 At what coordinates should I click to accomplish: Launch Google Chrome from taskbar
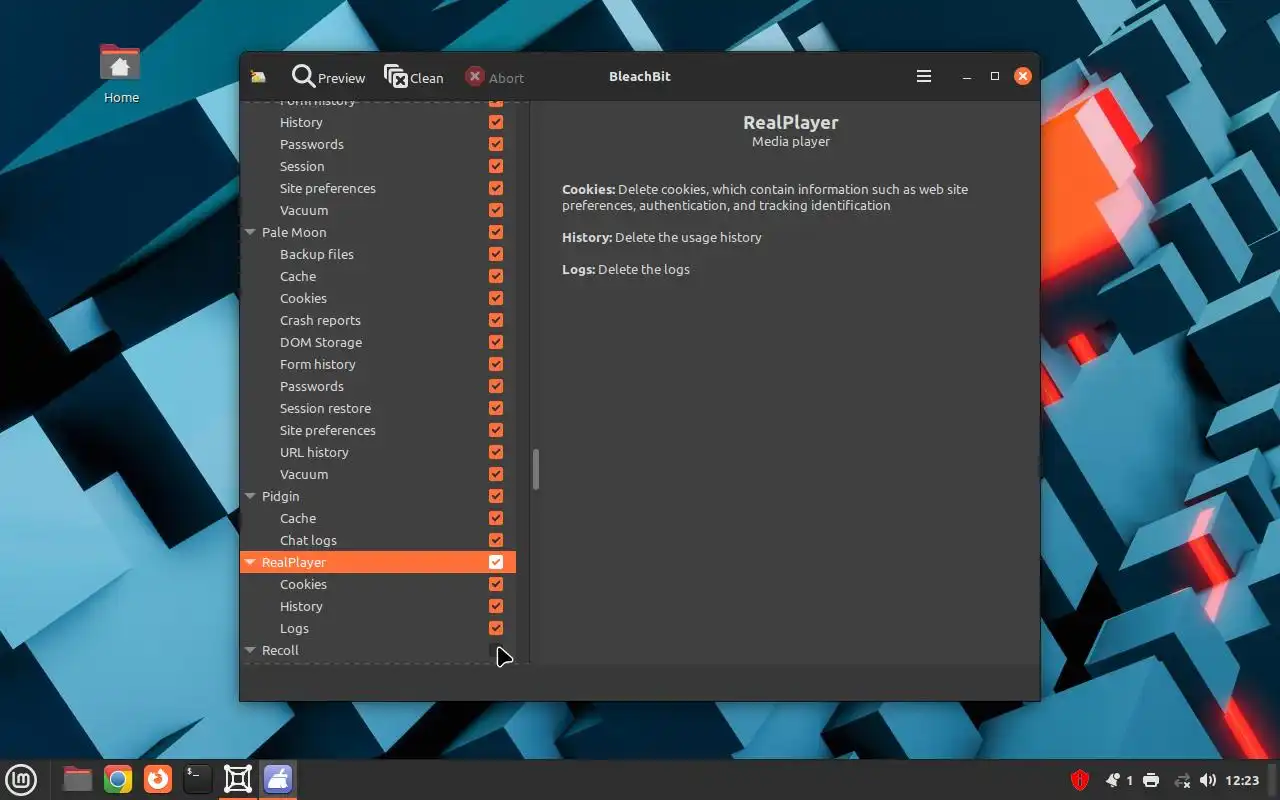pyautogui.click(x=118, y=779)
